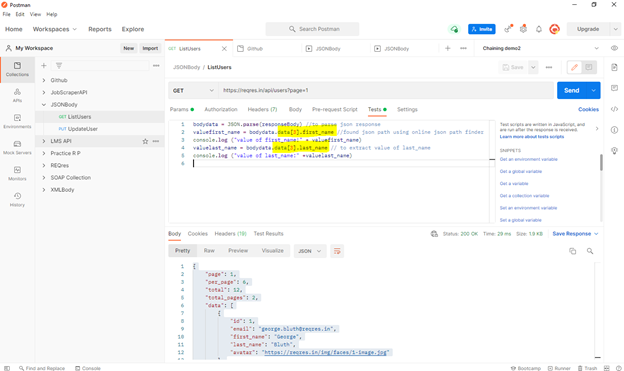Open the History sidebar icon
The width and height of the screenshot is (624, 371).
coord(17,199)
